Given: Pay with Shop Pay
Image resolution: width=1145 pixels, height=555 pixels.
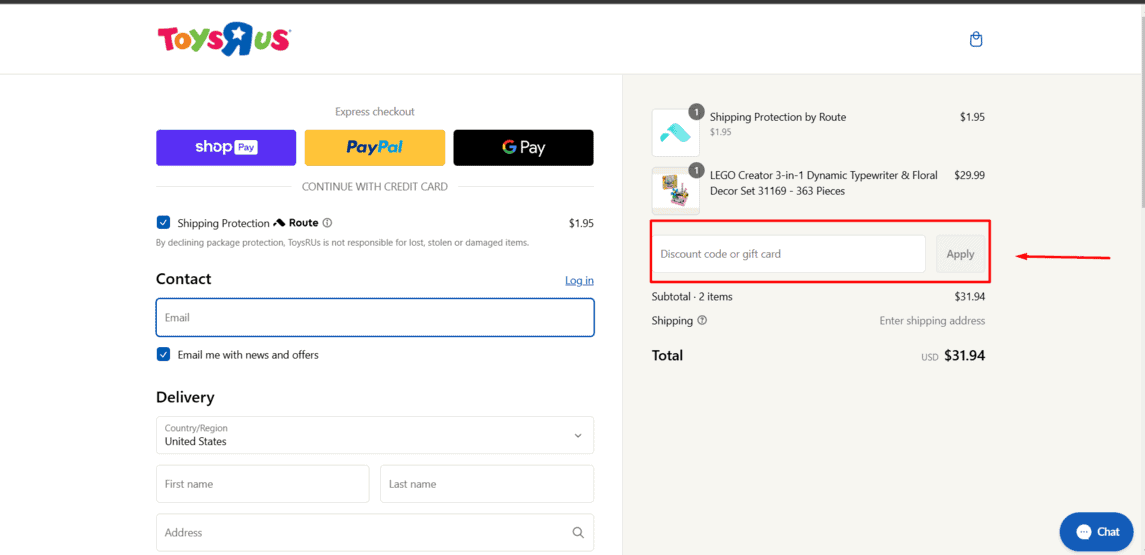Looking at the screenshot, I should (x=226, y=148).
